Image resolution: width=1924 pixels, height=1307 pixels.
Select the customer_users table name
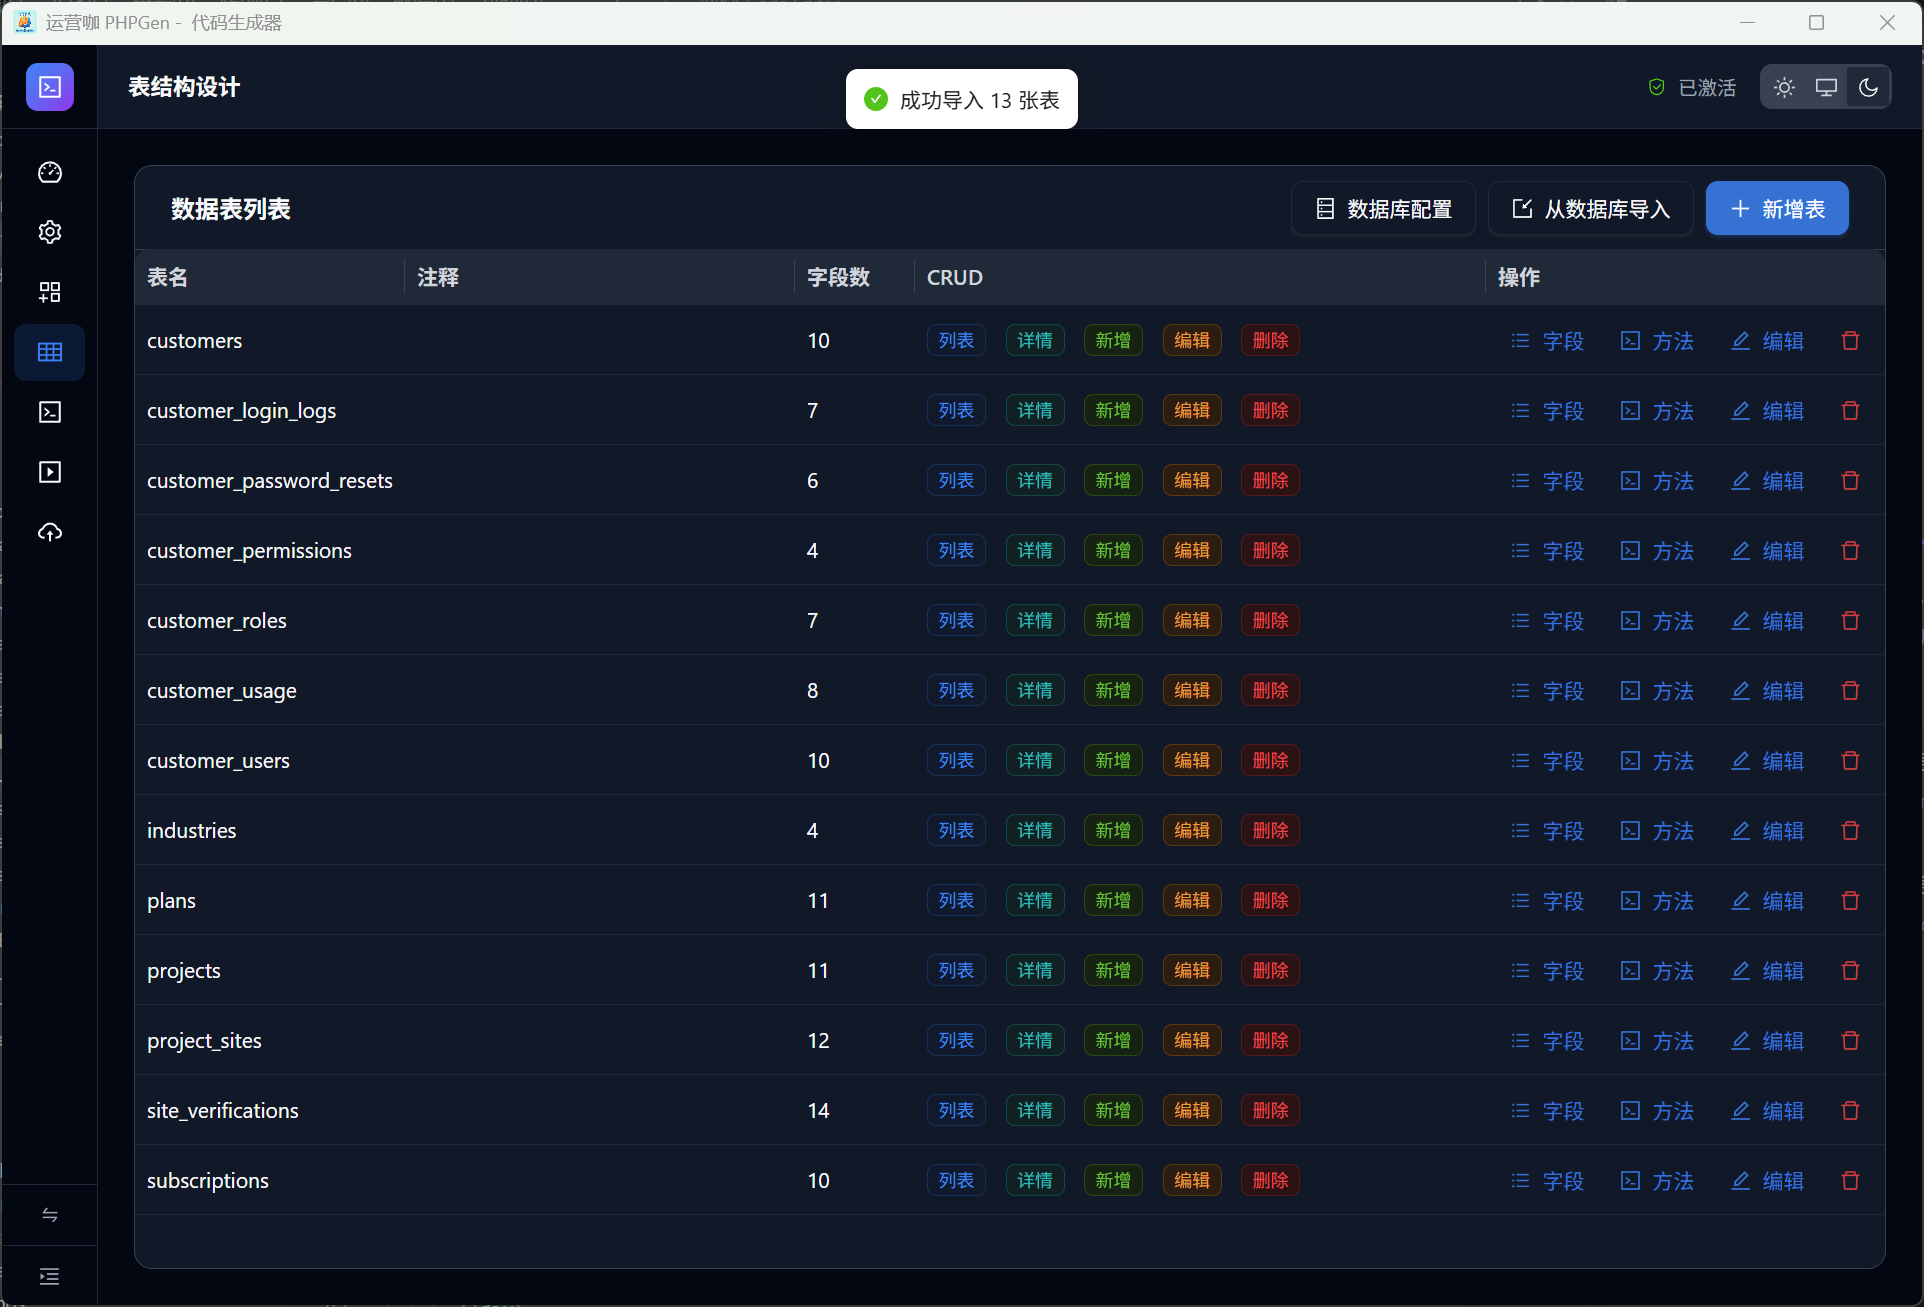218,761
